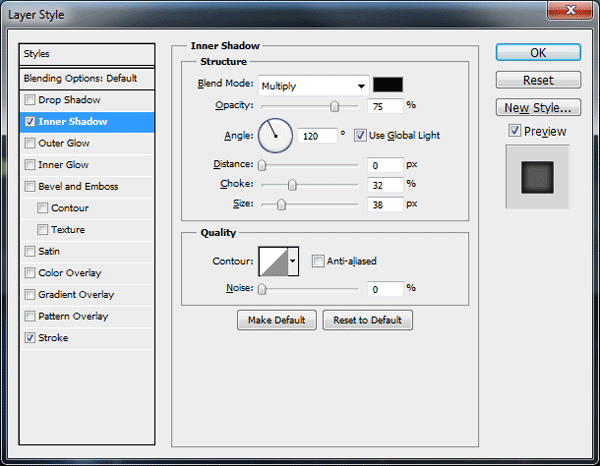Click the Noise value field

[385, 289]
